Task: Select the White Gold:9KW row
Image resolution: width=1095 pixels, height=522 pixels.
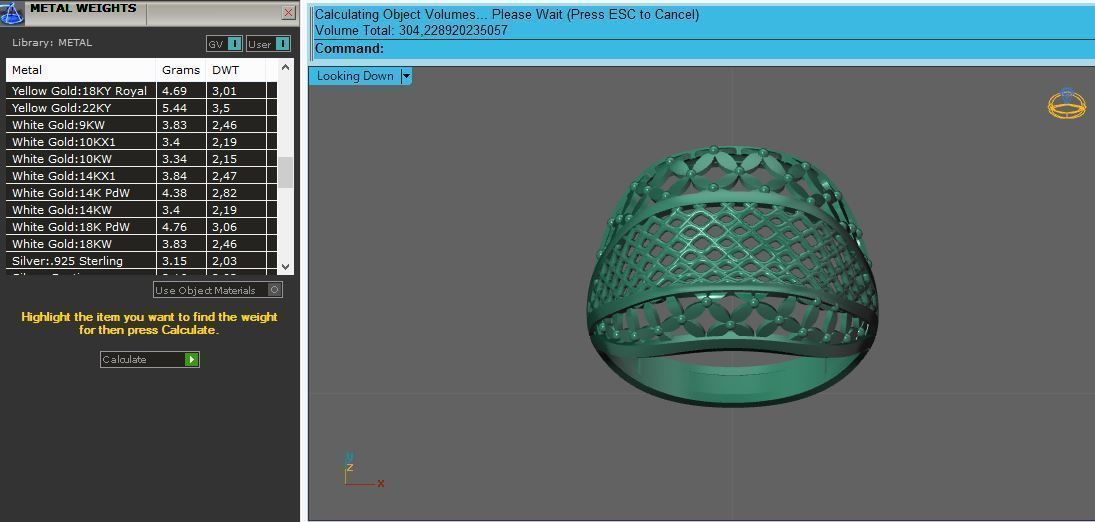Action: [142, 125]
